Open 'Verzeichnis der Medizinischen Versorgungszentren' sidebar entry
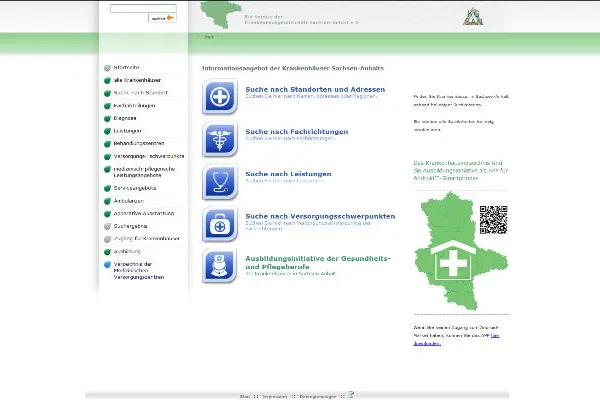The width and height of the screenshot is (600, 400). [139, 271]
